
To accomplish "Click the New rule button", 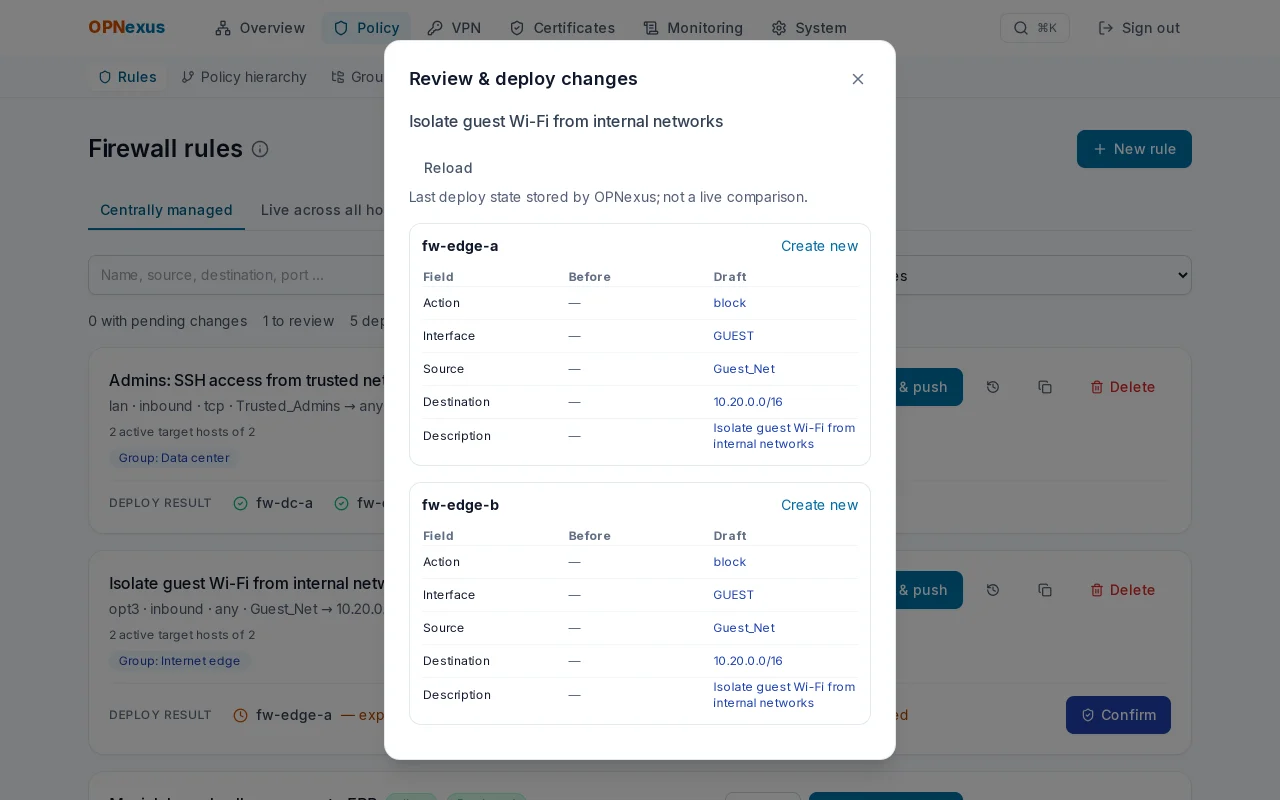I will tap(1134, 149).
